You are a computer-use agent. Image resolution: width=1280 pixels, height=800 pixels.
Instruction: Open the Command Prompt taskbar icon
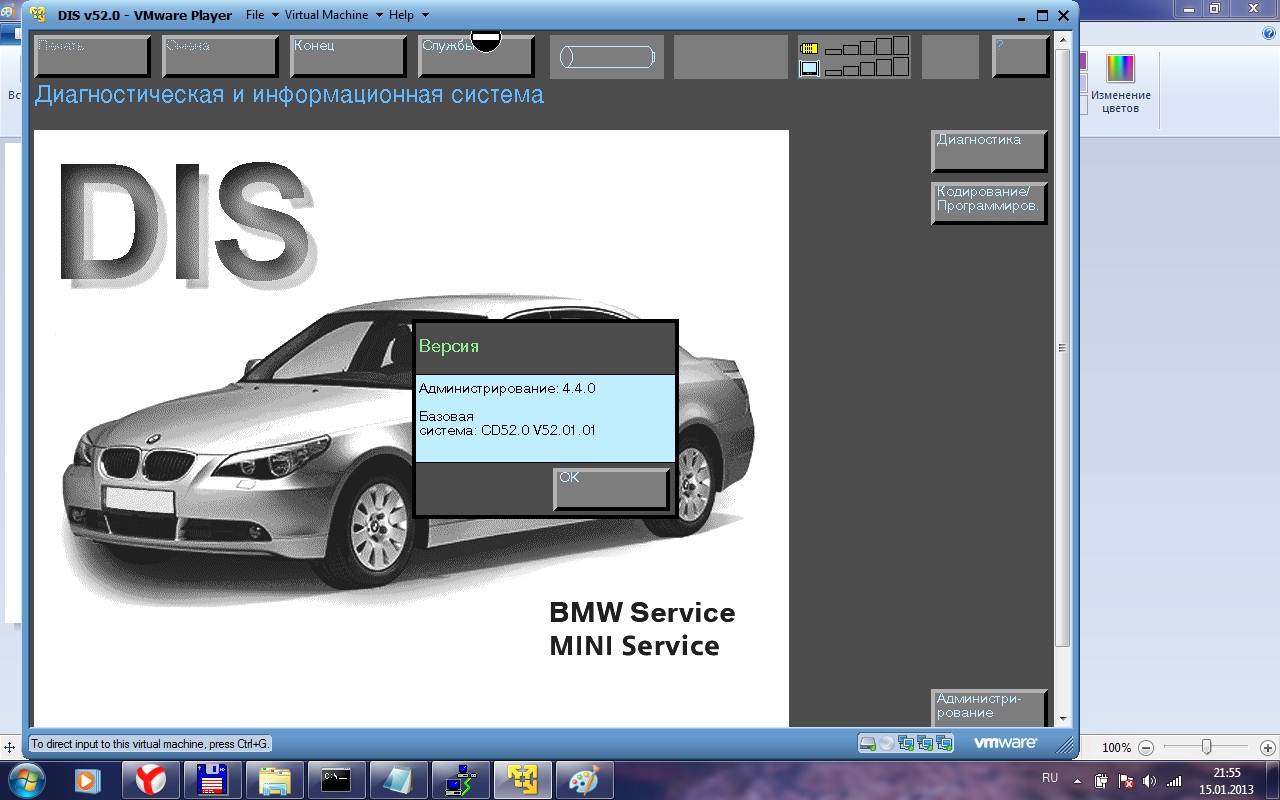[336, 780]
